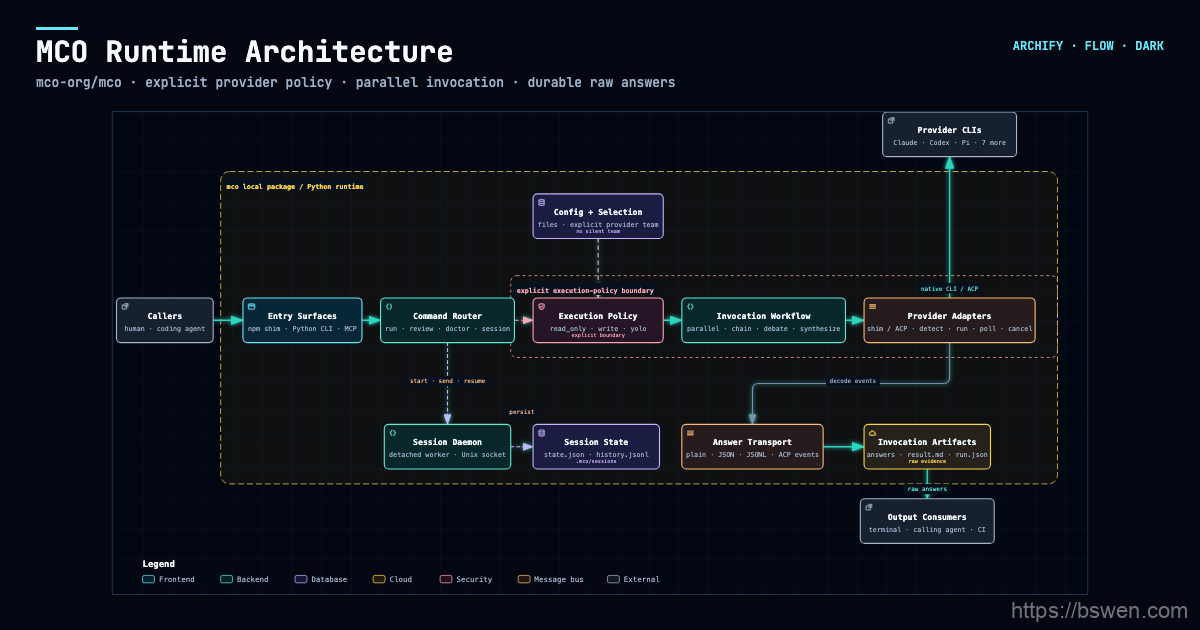
Task: Click the 'persist' edge label
Action: 522,412
